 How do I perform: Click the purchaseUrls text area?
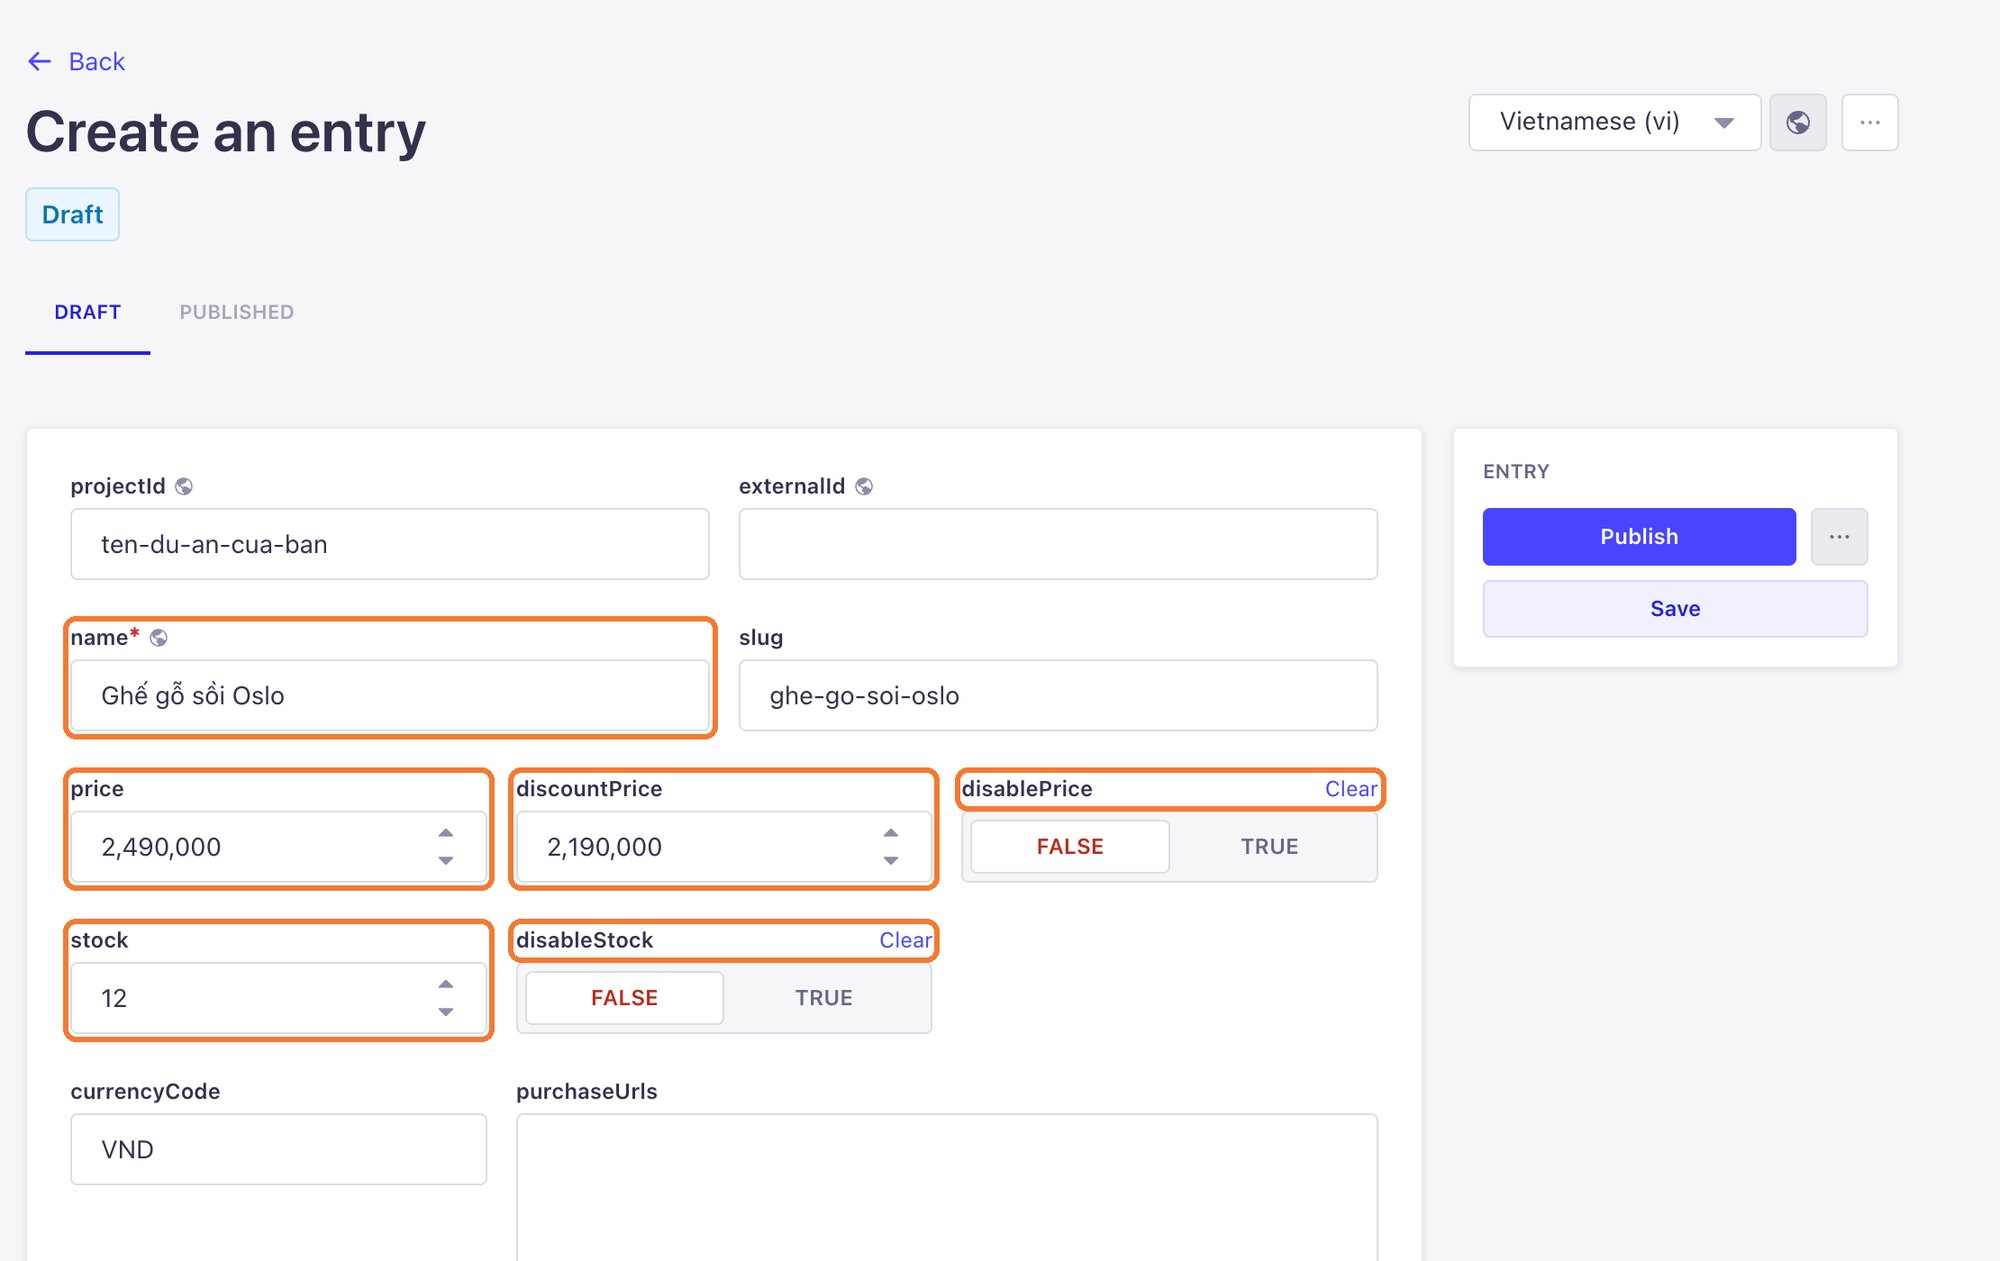(x=947, y=1187)
